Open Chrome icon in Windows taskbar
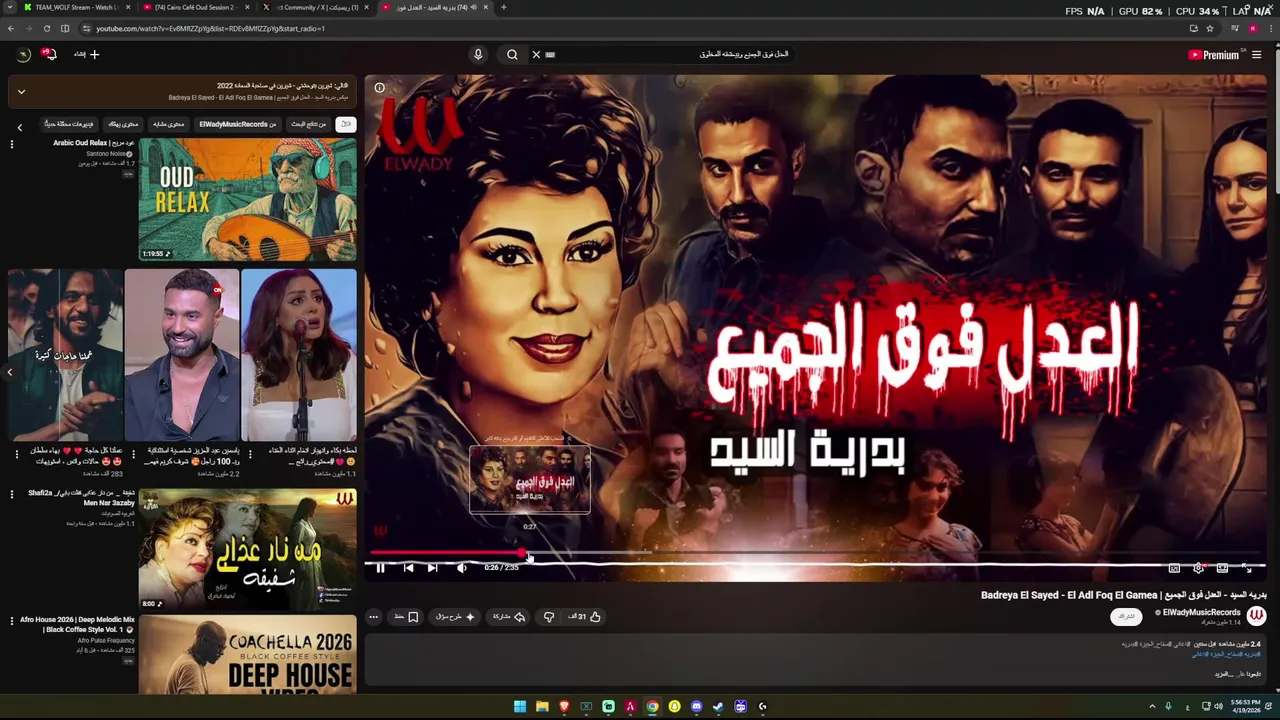The image size is (1280, 720). point(652,707)
